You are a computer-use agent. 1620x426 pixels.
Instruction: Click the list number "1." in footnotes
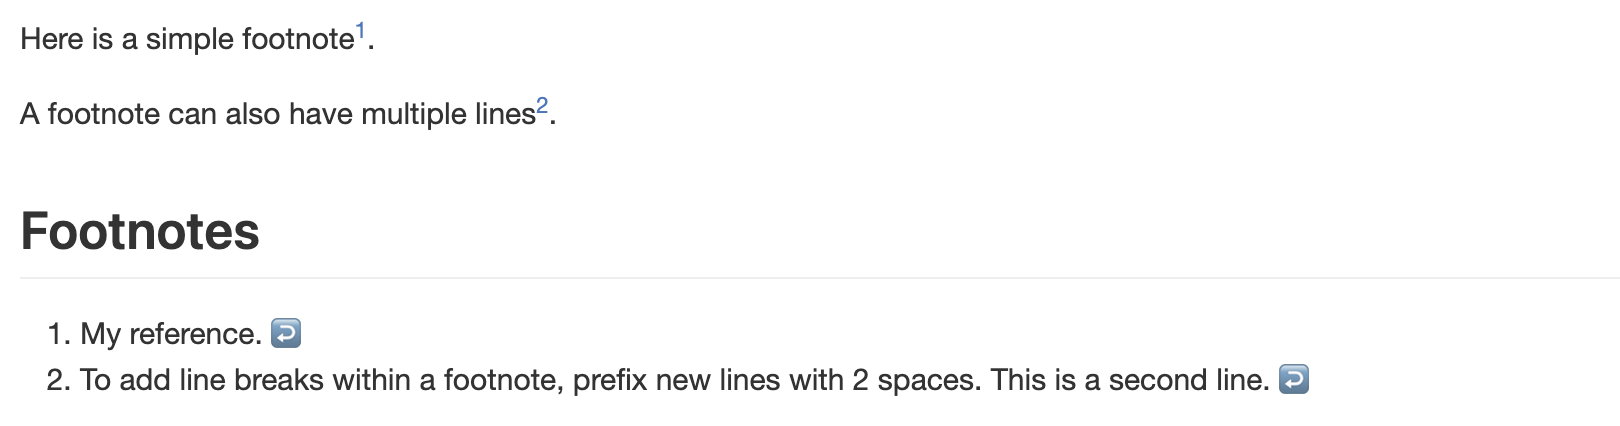pyautogui.click(x=59, y=334)
